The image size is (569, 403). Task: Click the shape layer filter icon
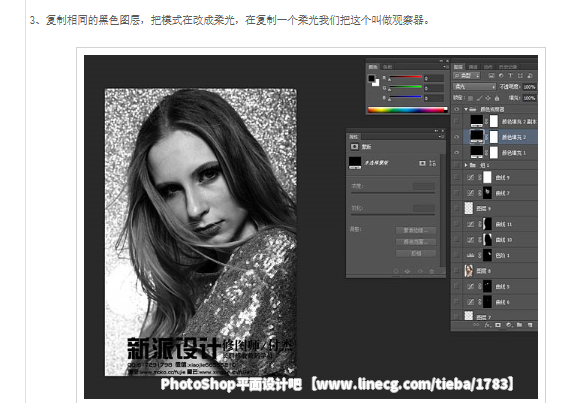pyautogui.click(x=520, y=75)
